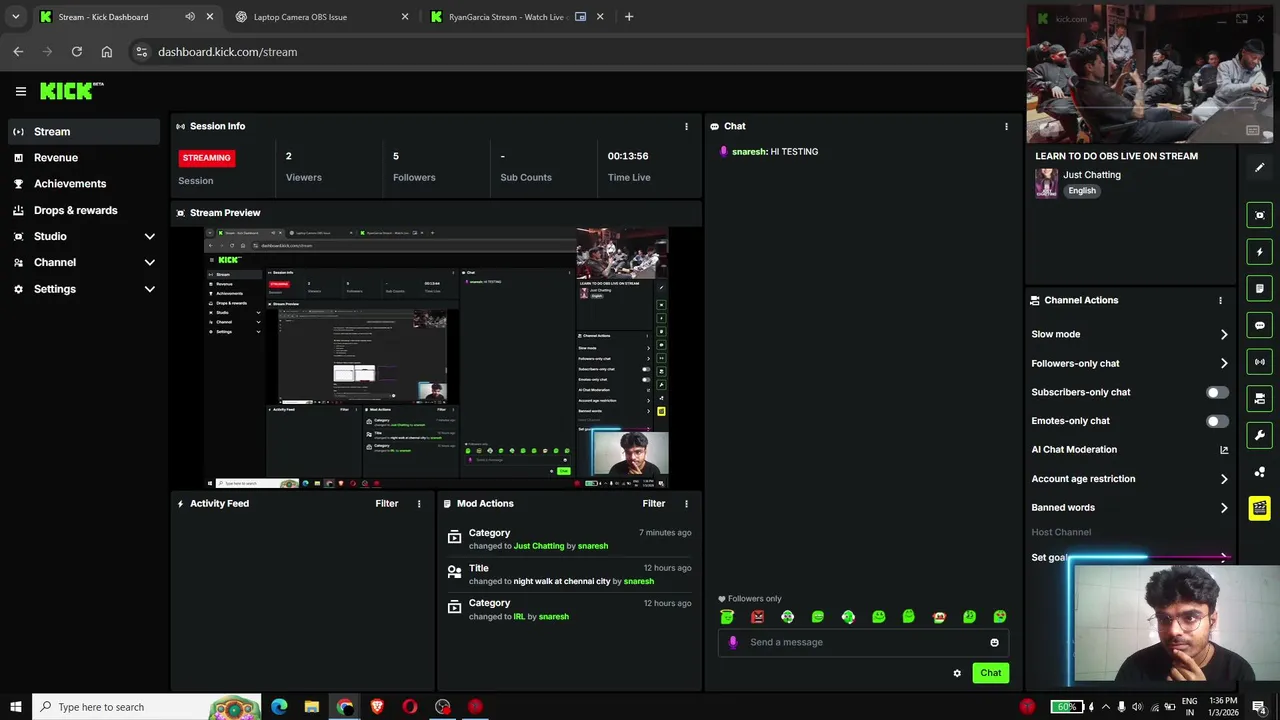Click the yellow clapperboard icon in the right sidebar
This screenshot has width=1280, height=720.
coord(1259,508)
